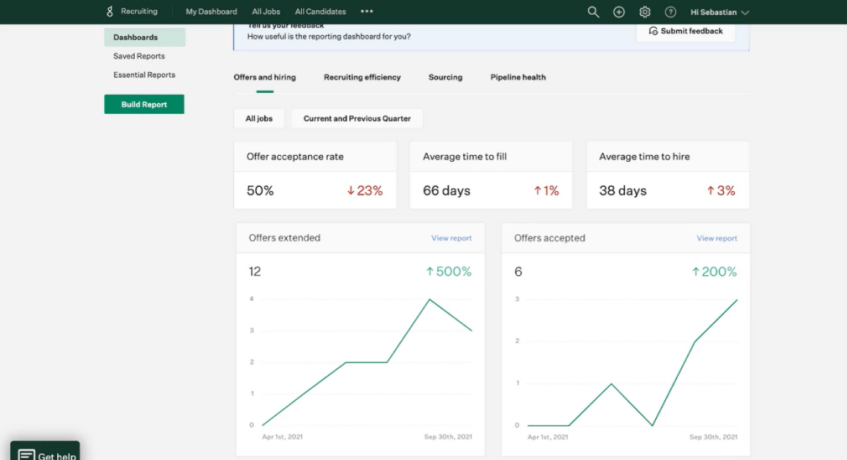
Task: Switch to the Sourcing tab
Action: [x=445, y=77]
